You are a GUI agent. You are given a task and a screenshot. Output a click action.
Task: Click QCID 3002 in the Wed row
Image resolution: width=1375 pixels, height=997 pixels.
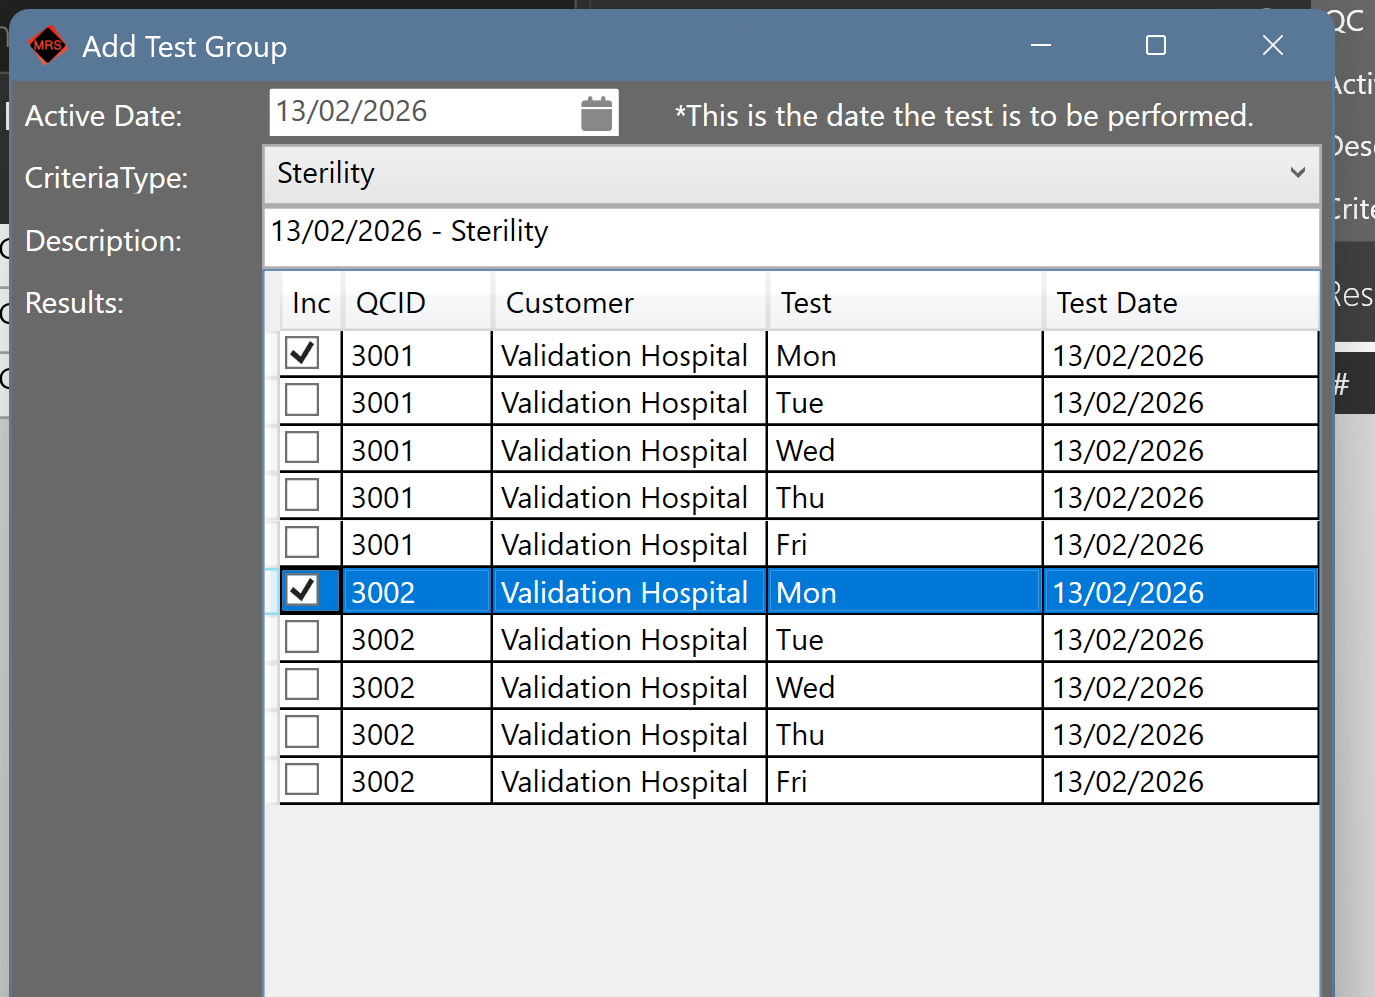417,687
